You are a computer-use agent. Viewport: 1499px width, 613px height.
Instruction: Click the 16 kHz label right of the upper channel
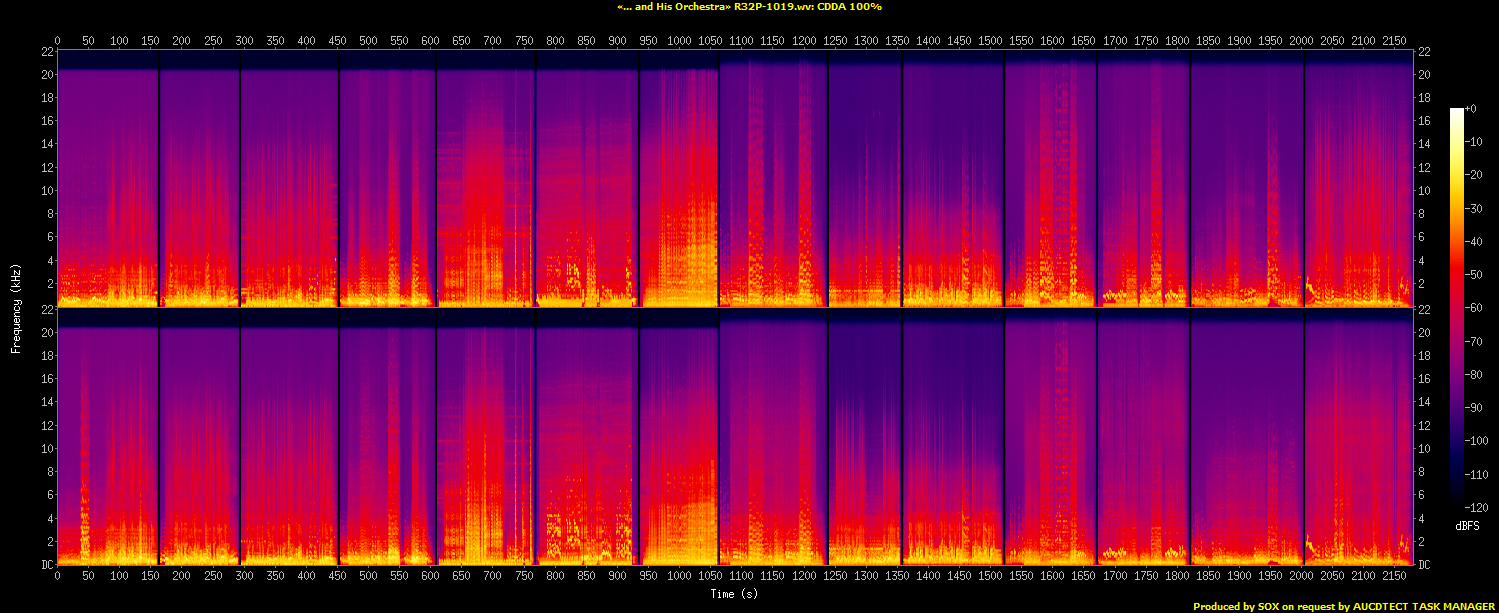click(x=1426, y=121)
